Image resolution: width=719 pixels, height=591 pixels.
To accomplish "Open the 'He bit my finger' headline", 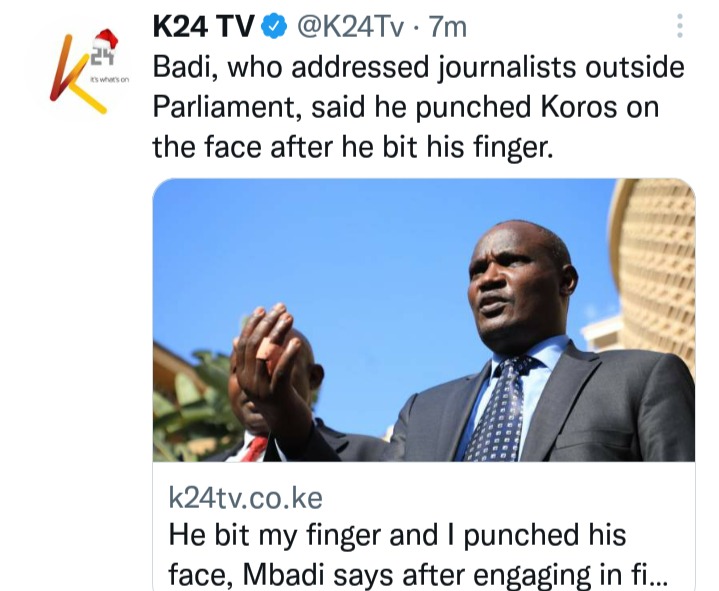I will pos(418,554).
